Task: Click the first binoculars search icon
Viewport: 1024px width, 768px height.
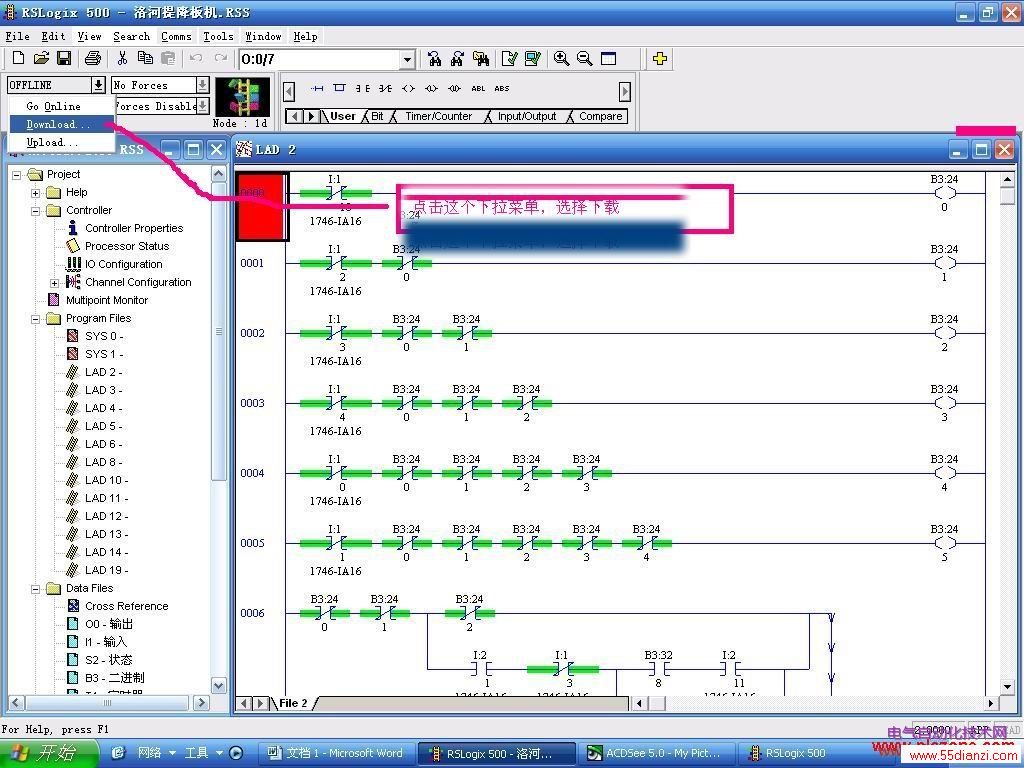Action: [434, 59]
